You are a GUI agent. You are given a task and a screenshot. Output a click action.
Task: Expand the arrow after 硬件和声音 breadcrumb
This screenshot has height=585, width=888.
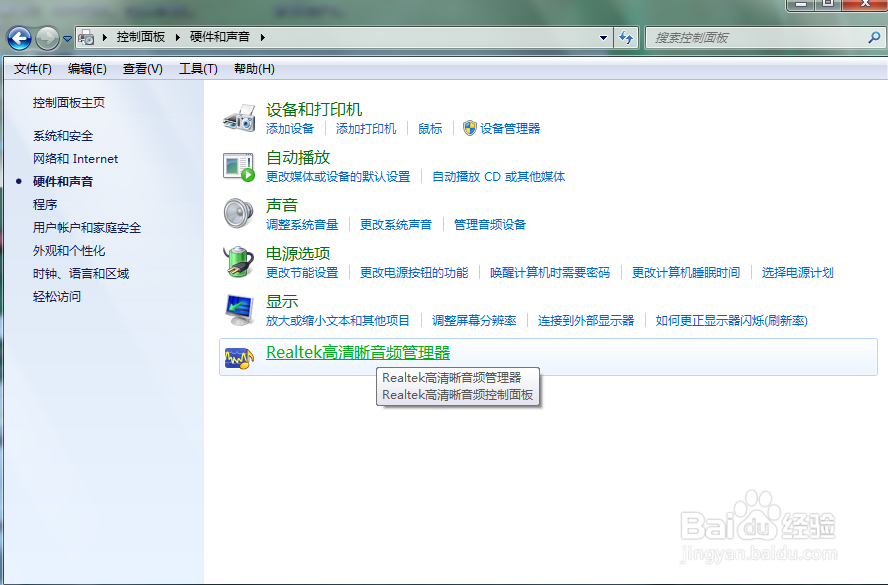point(262,37)
